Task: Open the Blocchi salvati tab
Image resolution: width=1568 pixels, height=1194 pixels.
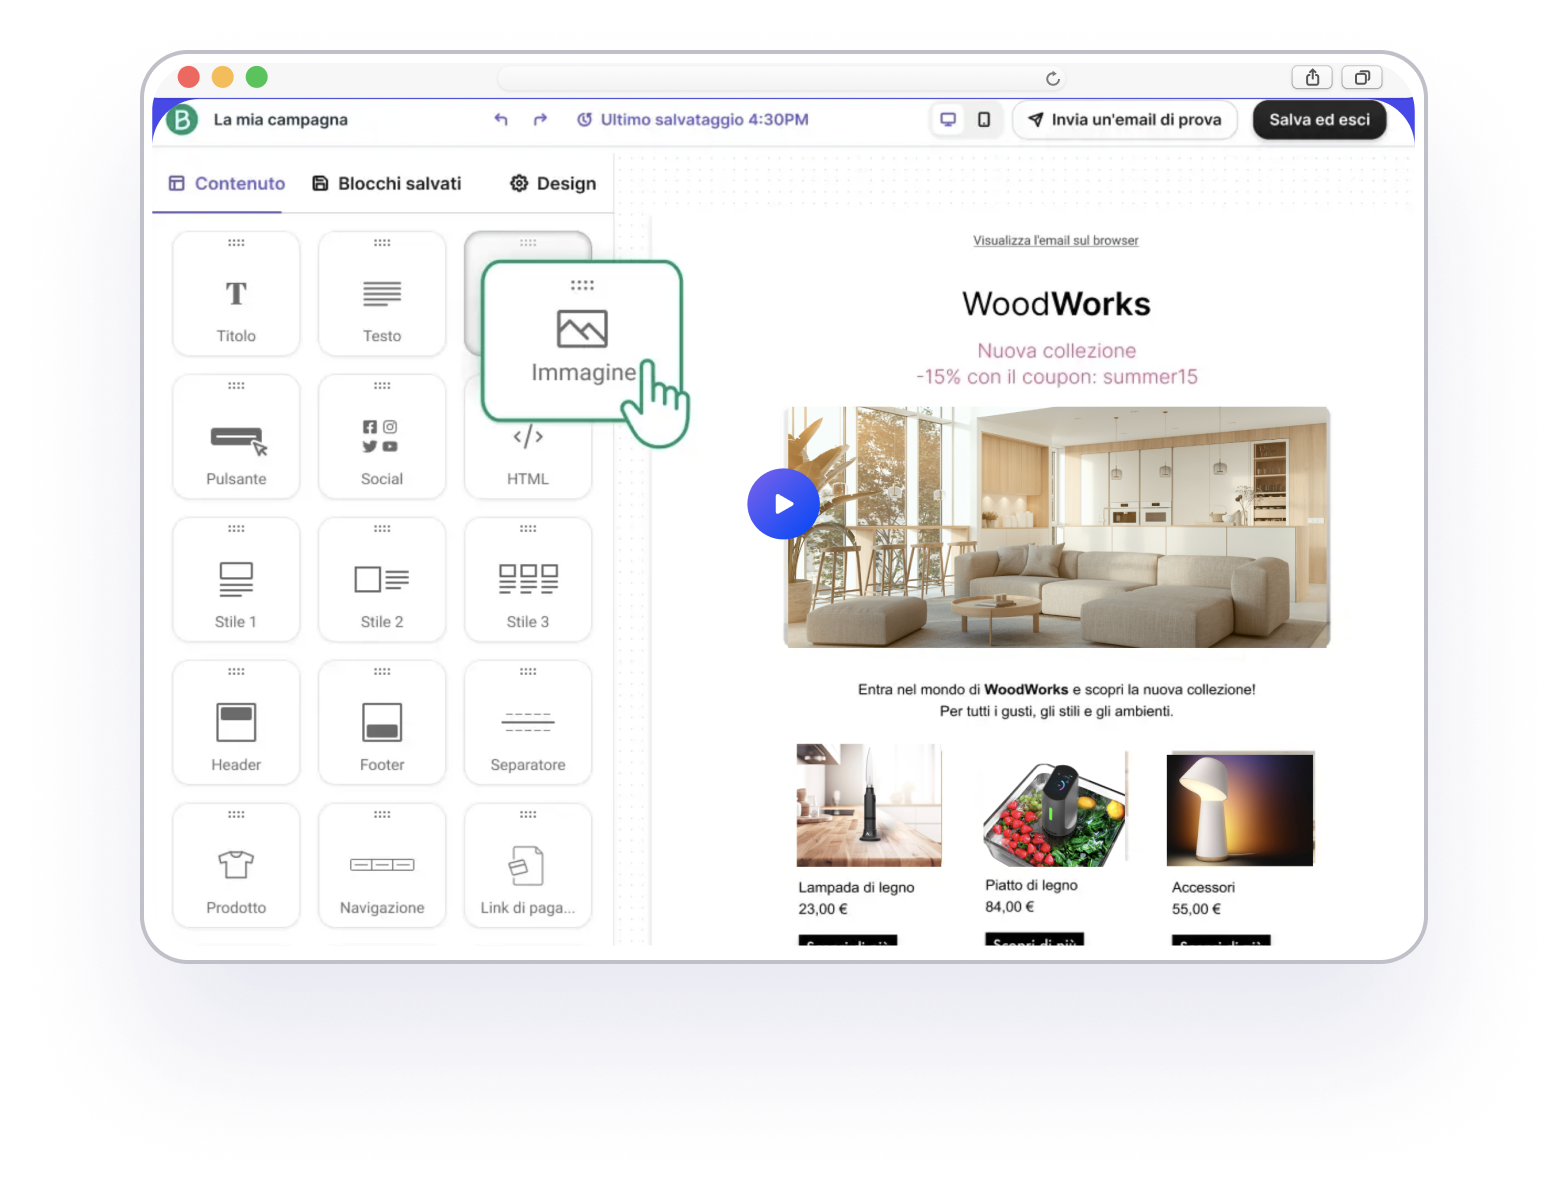Action: (x=387, y=184)
